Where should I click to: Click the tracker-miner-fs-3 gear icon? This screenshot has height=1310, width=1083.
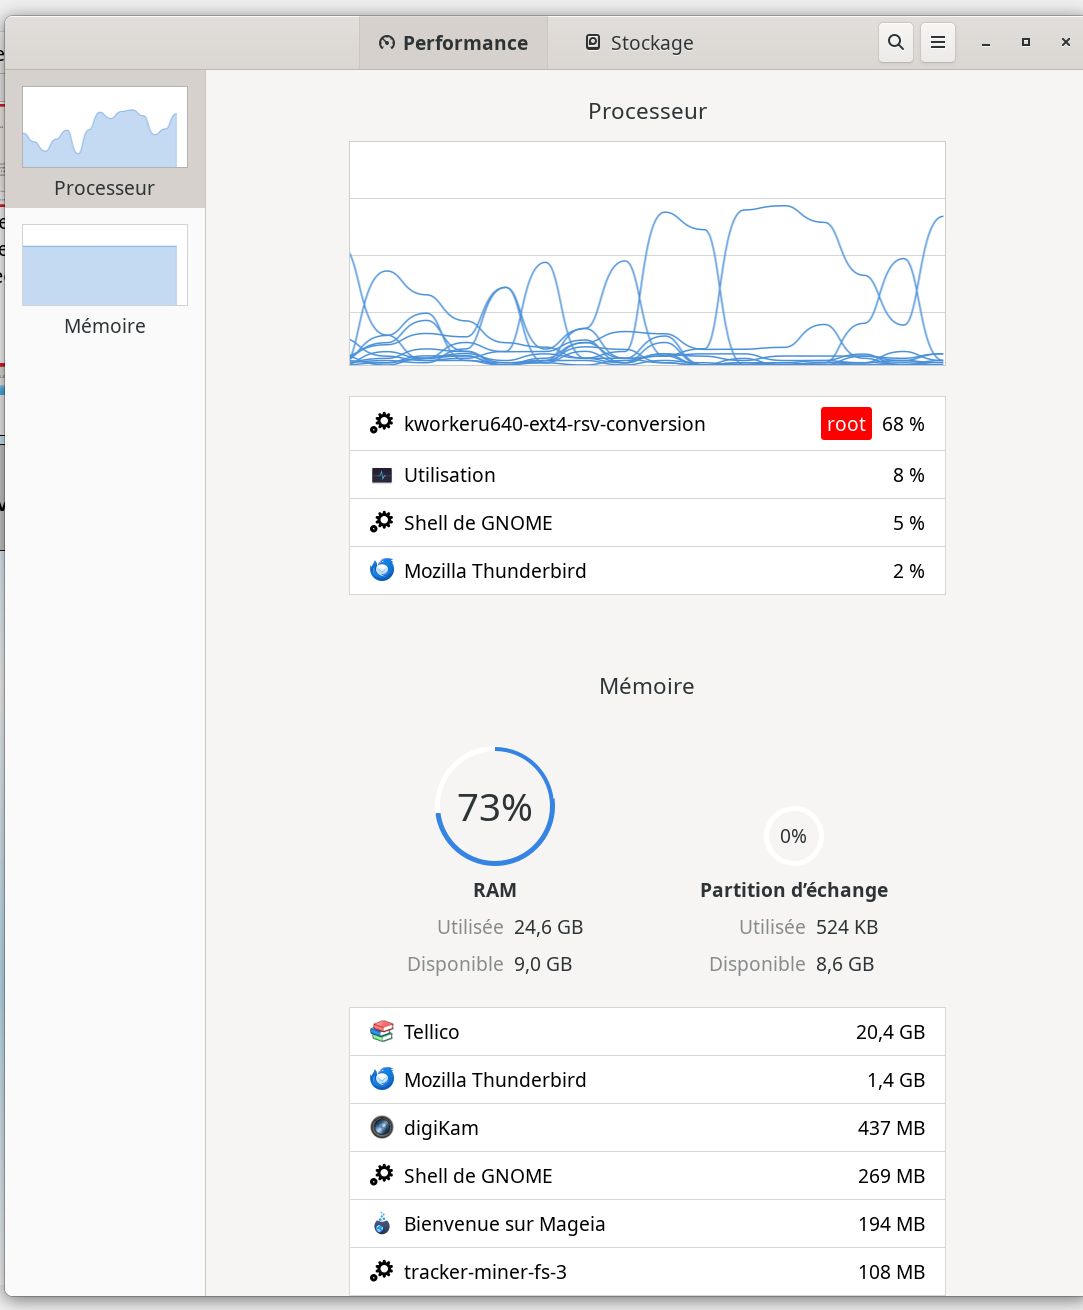tap(382, 1271)
